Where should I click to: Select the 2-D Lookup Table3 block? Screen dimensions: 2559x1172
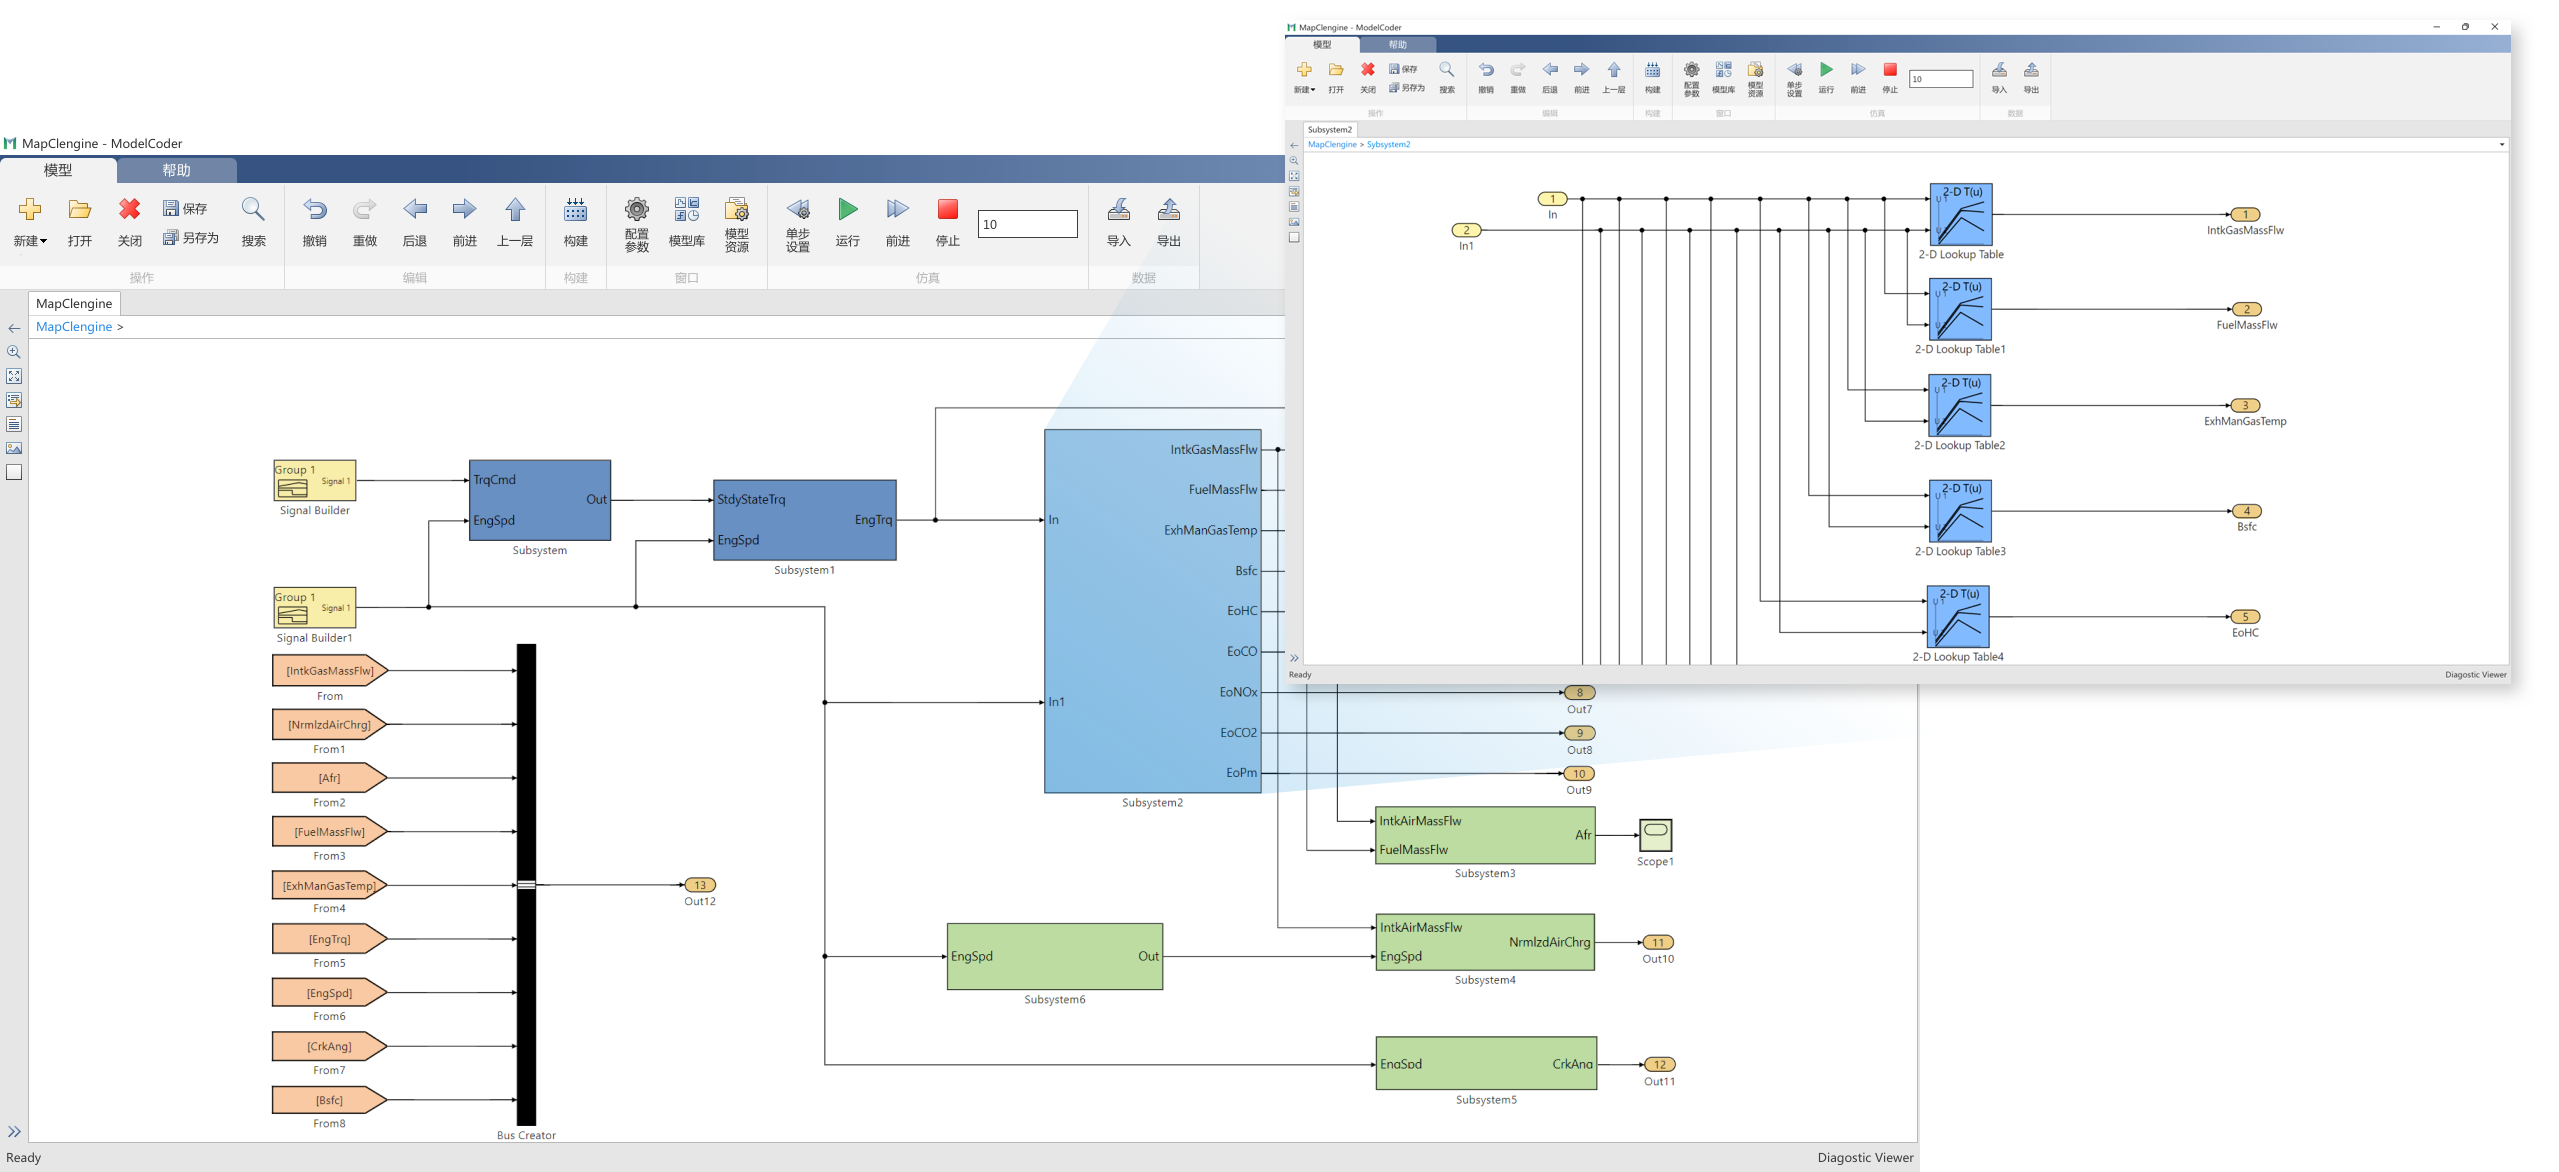pos(1960,511)
